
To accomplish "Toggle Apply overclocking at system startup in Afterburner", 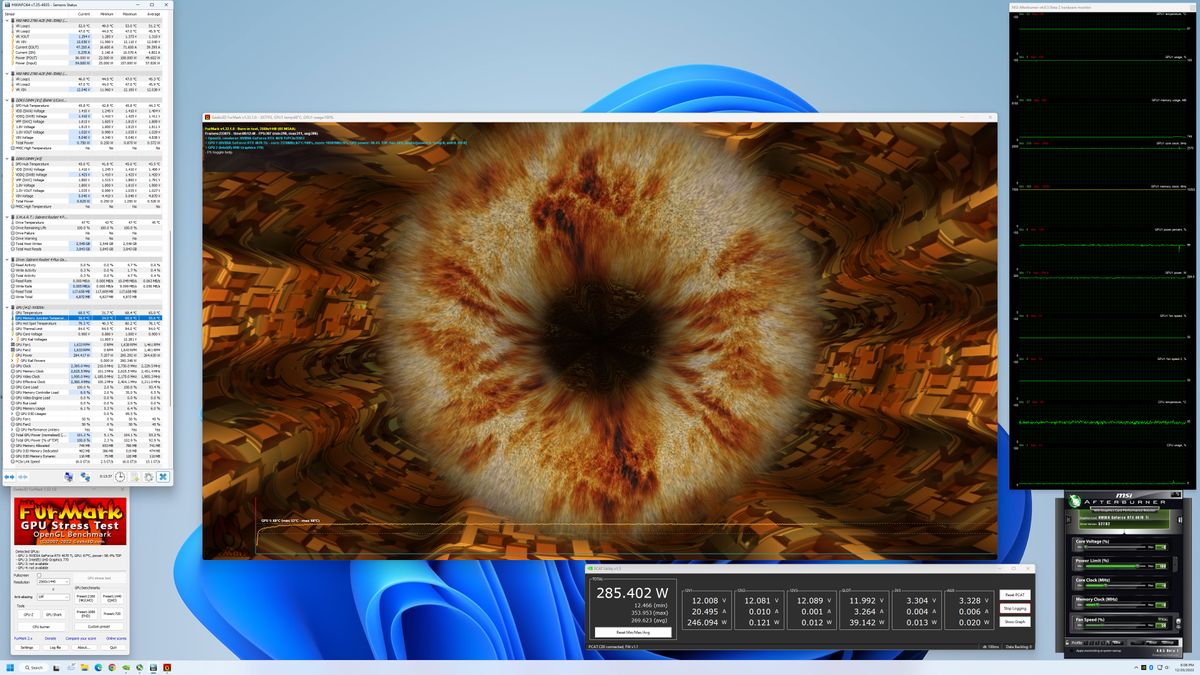I will (x=1072, y=650).
